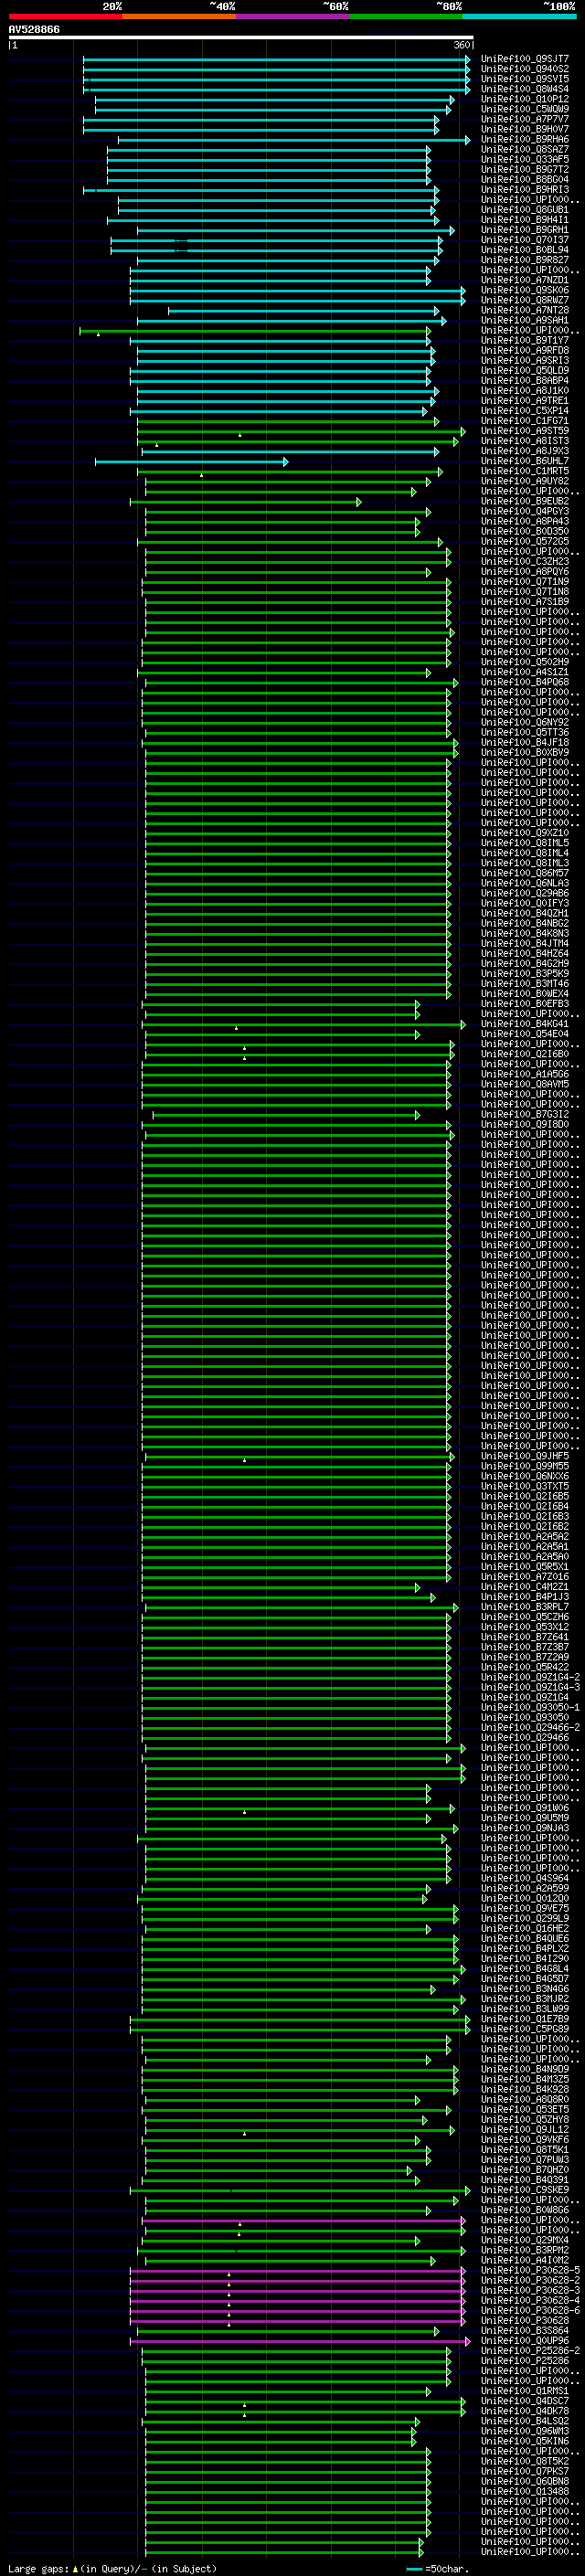The height and width of the screenshot is (2576, 585).
Task: Click the red 20% identity legend segment
Action: click(65, 16)
